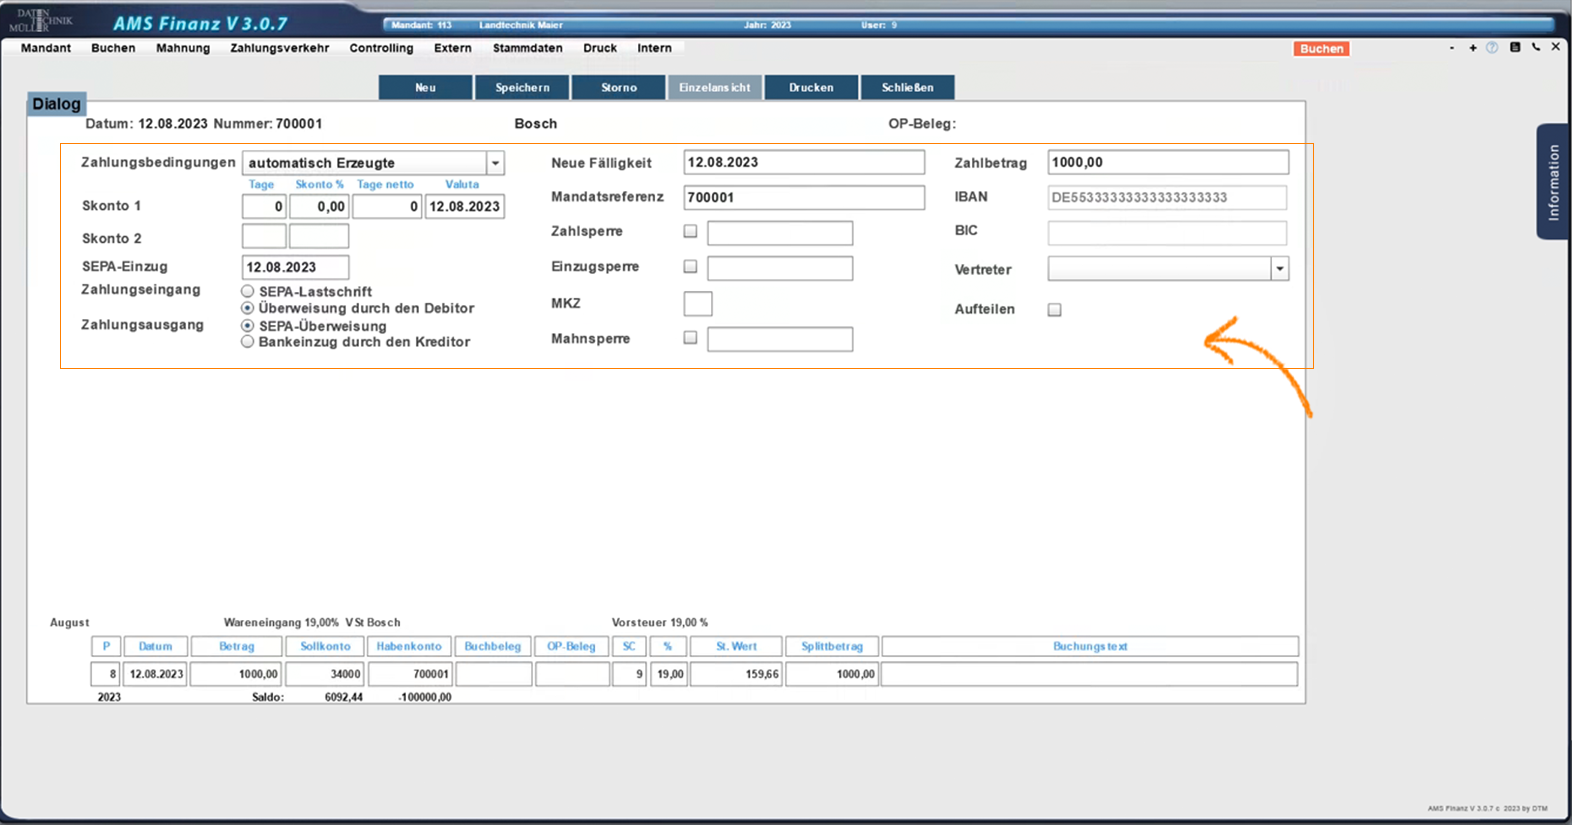Open the Stammdaten menu

point(527,48)
